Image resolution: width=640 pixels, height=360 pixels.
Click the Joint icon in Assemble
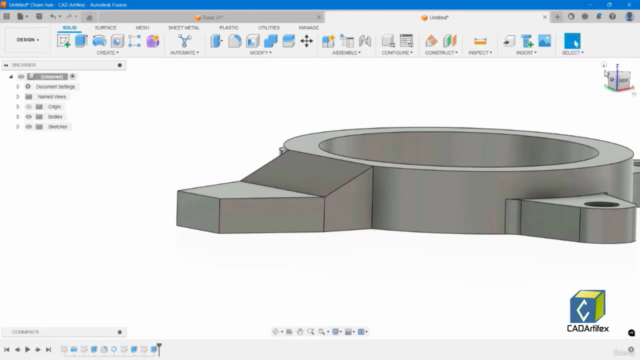tap(347, 41)
